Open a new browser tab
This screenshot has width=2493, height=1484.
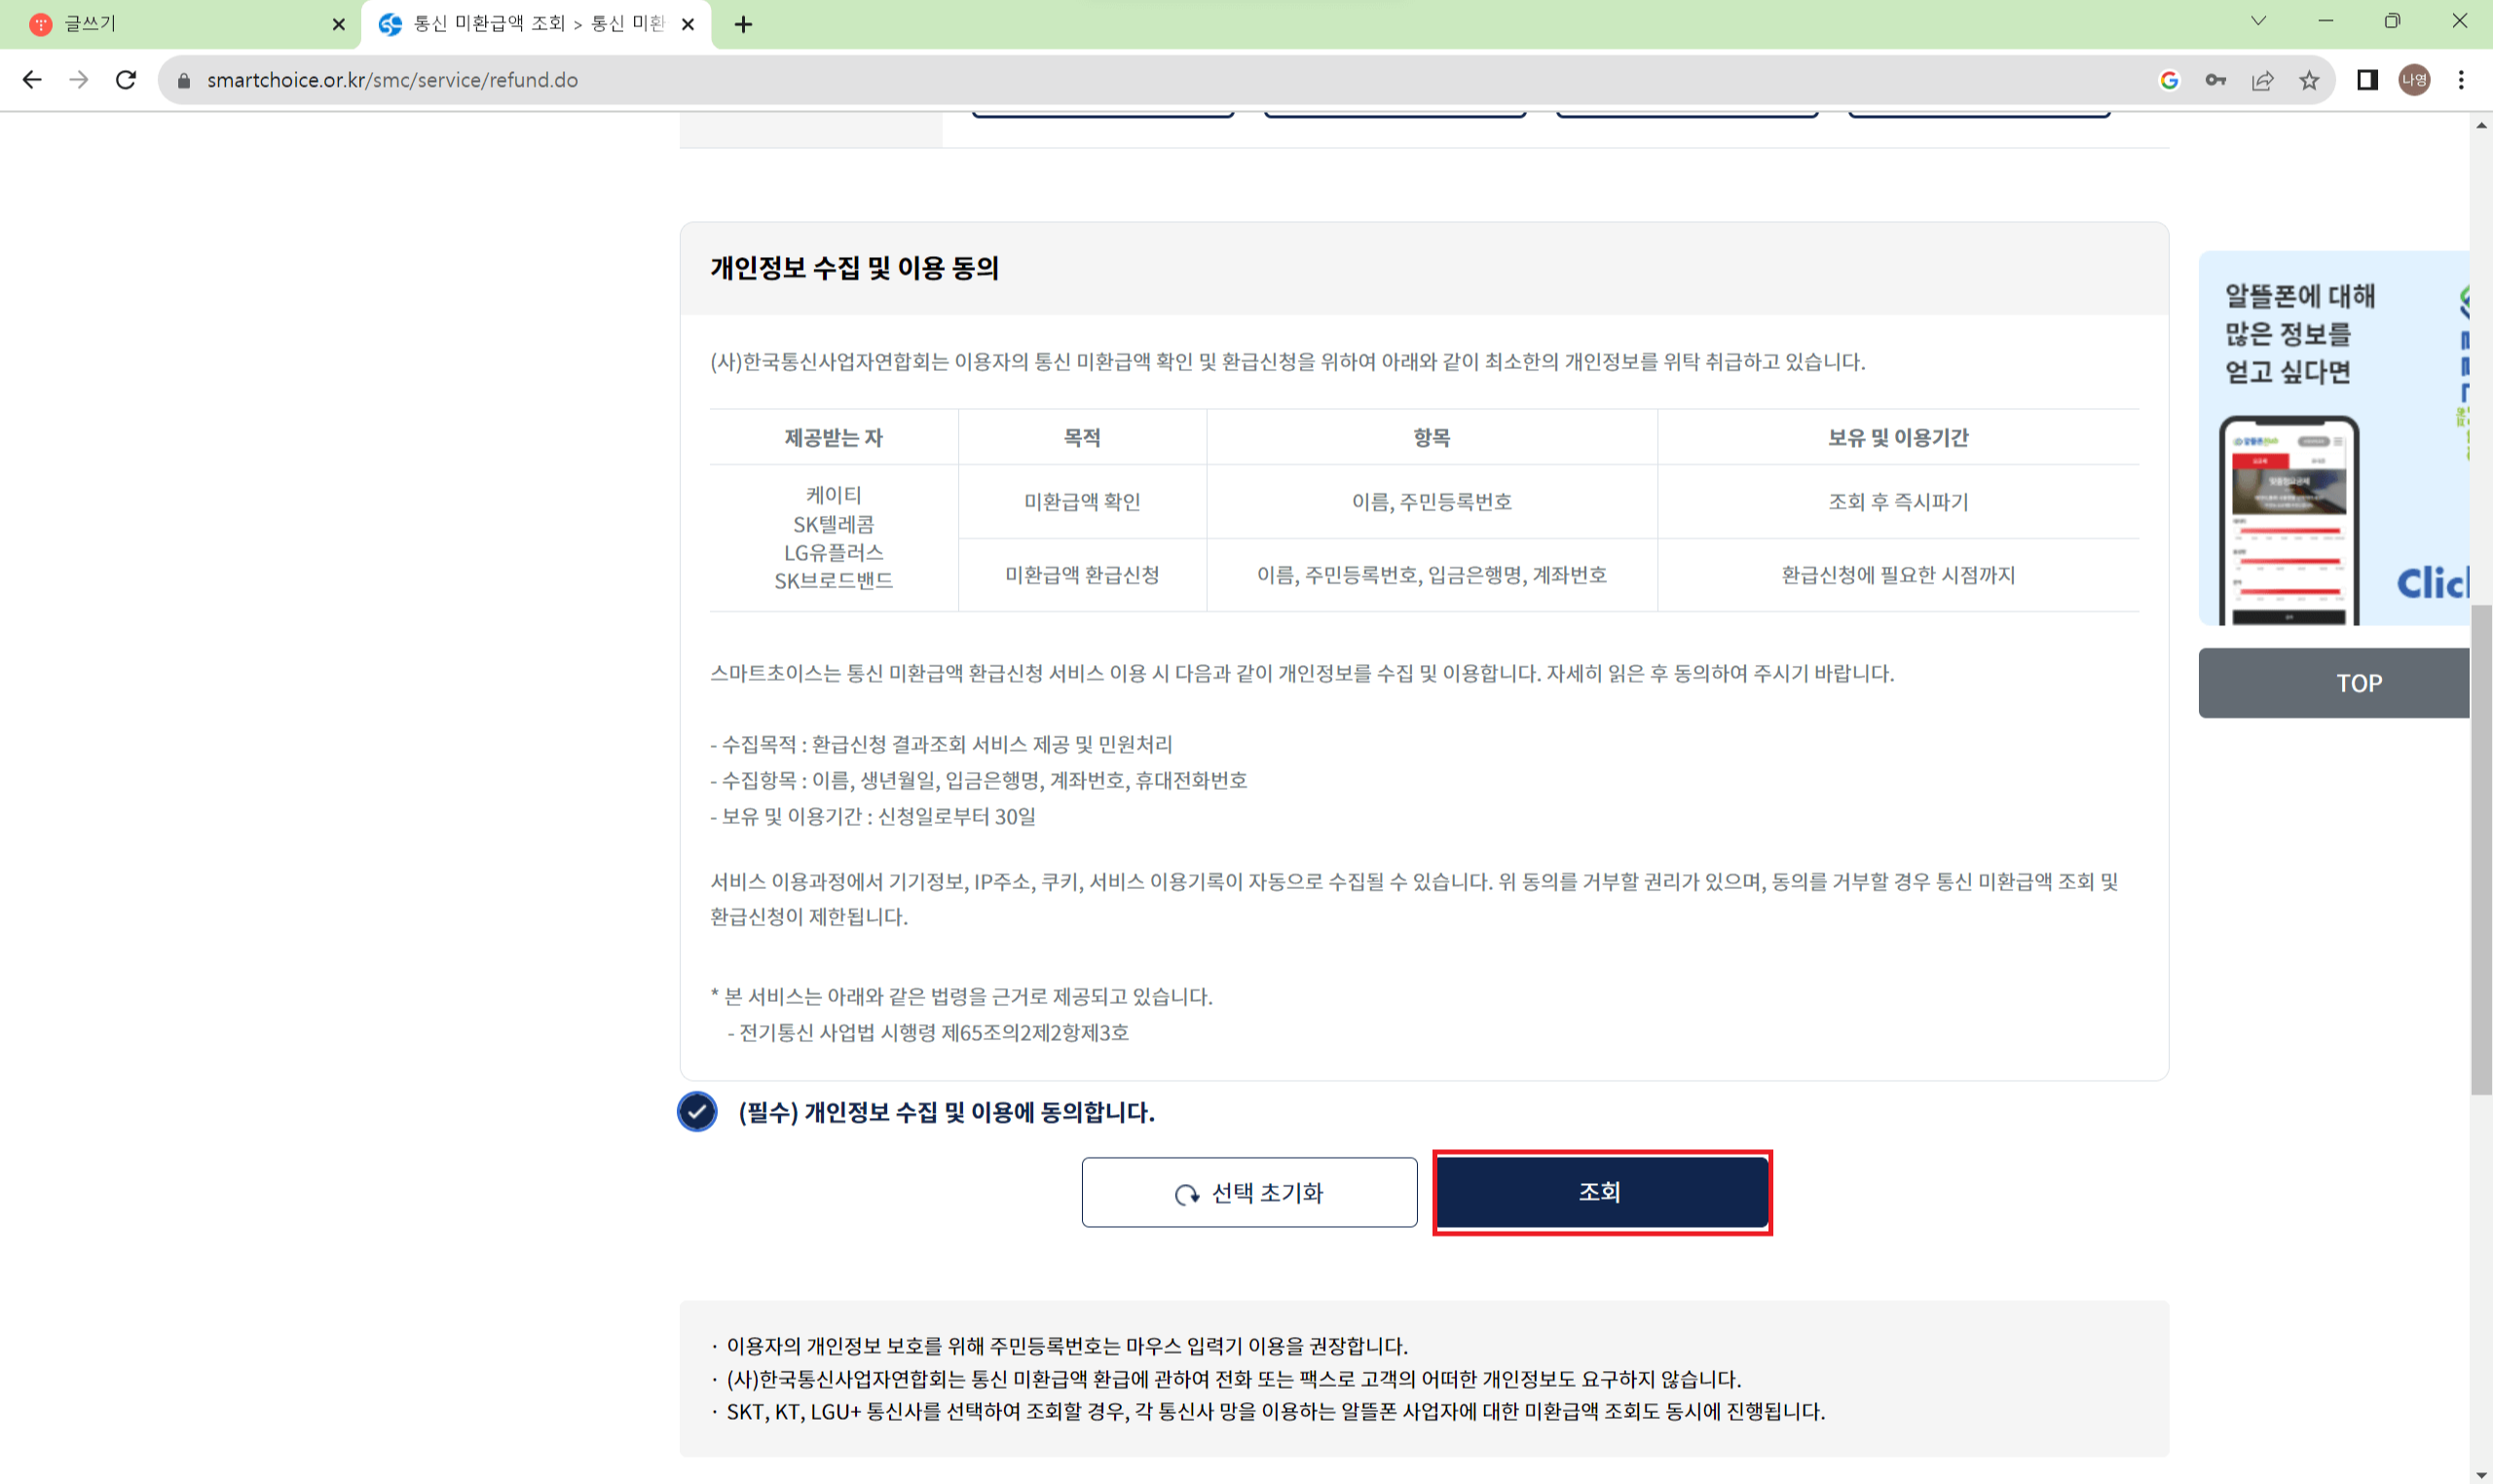coord(743,24)
